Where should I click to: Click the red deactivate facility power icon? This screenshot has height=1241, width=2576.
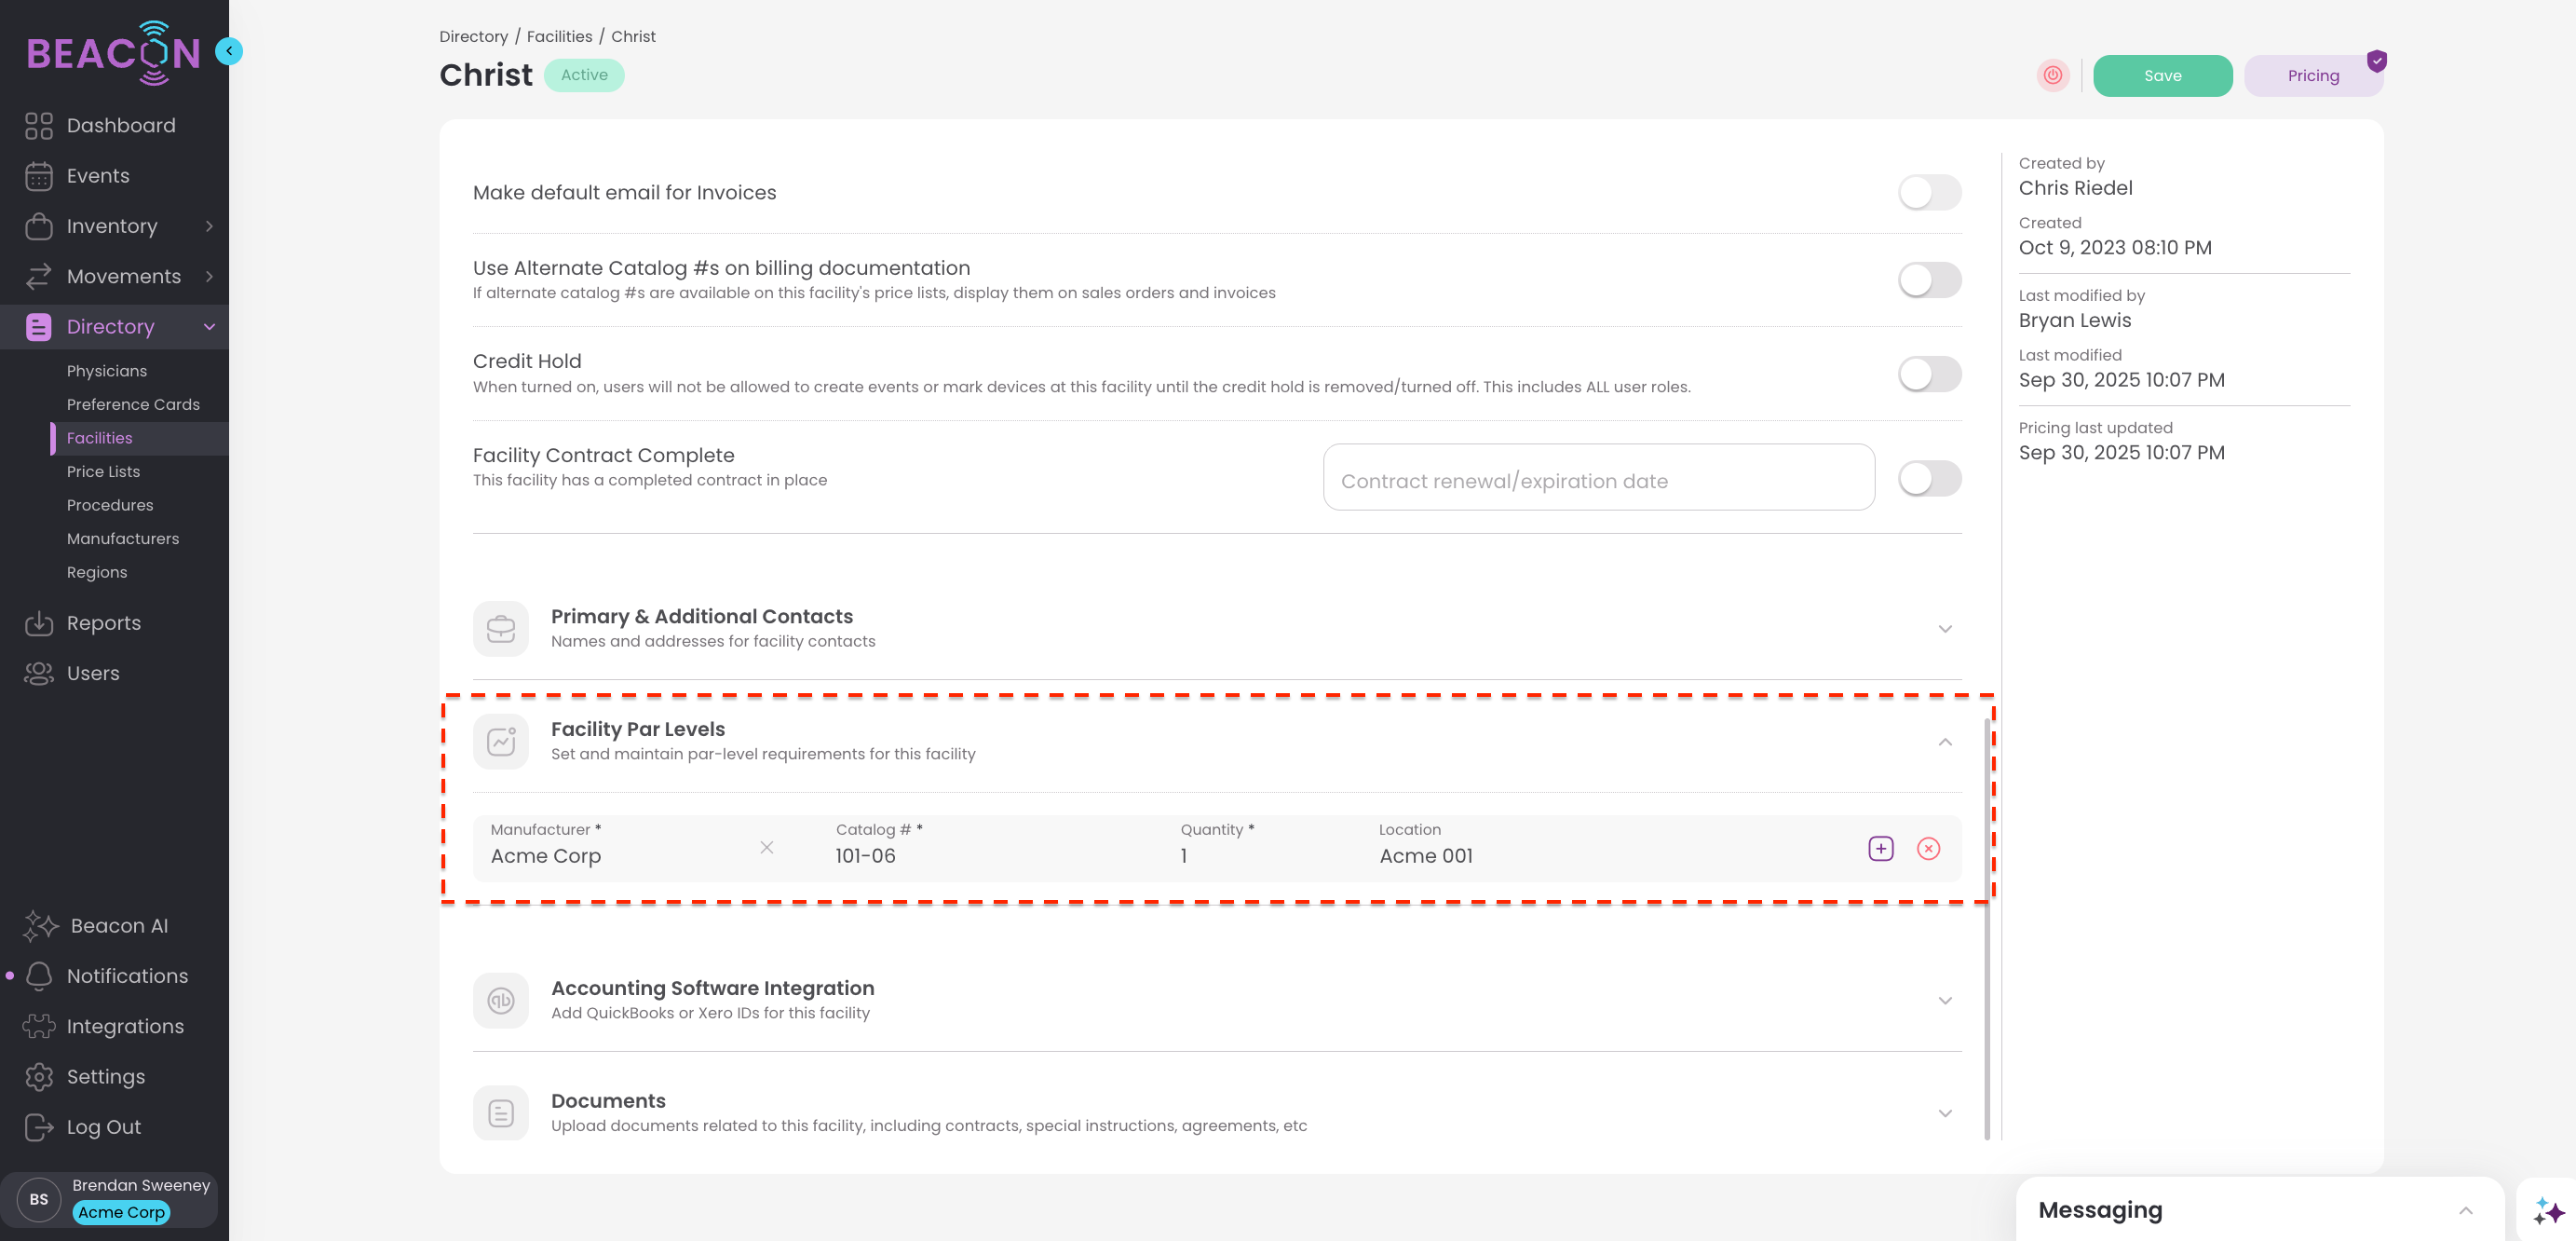2052,75
